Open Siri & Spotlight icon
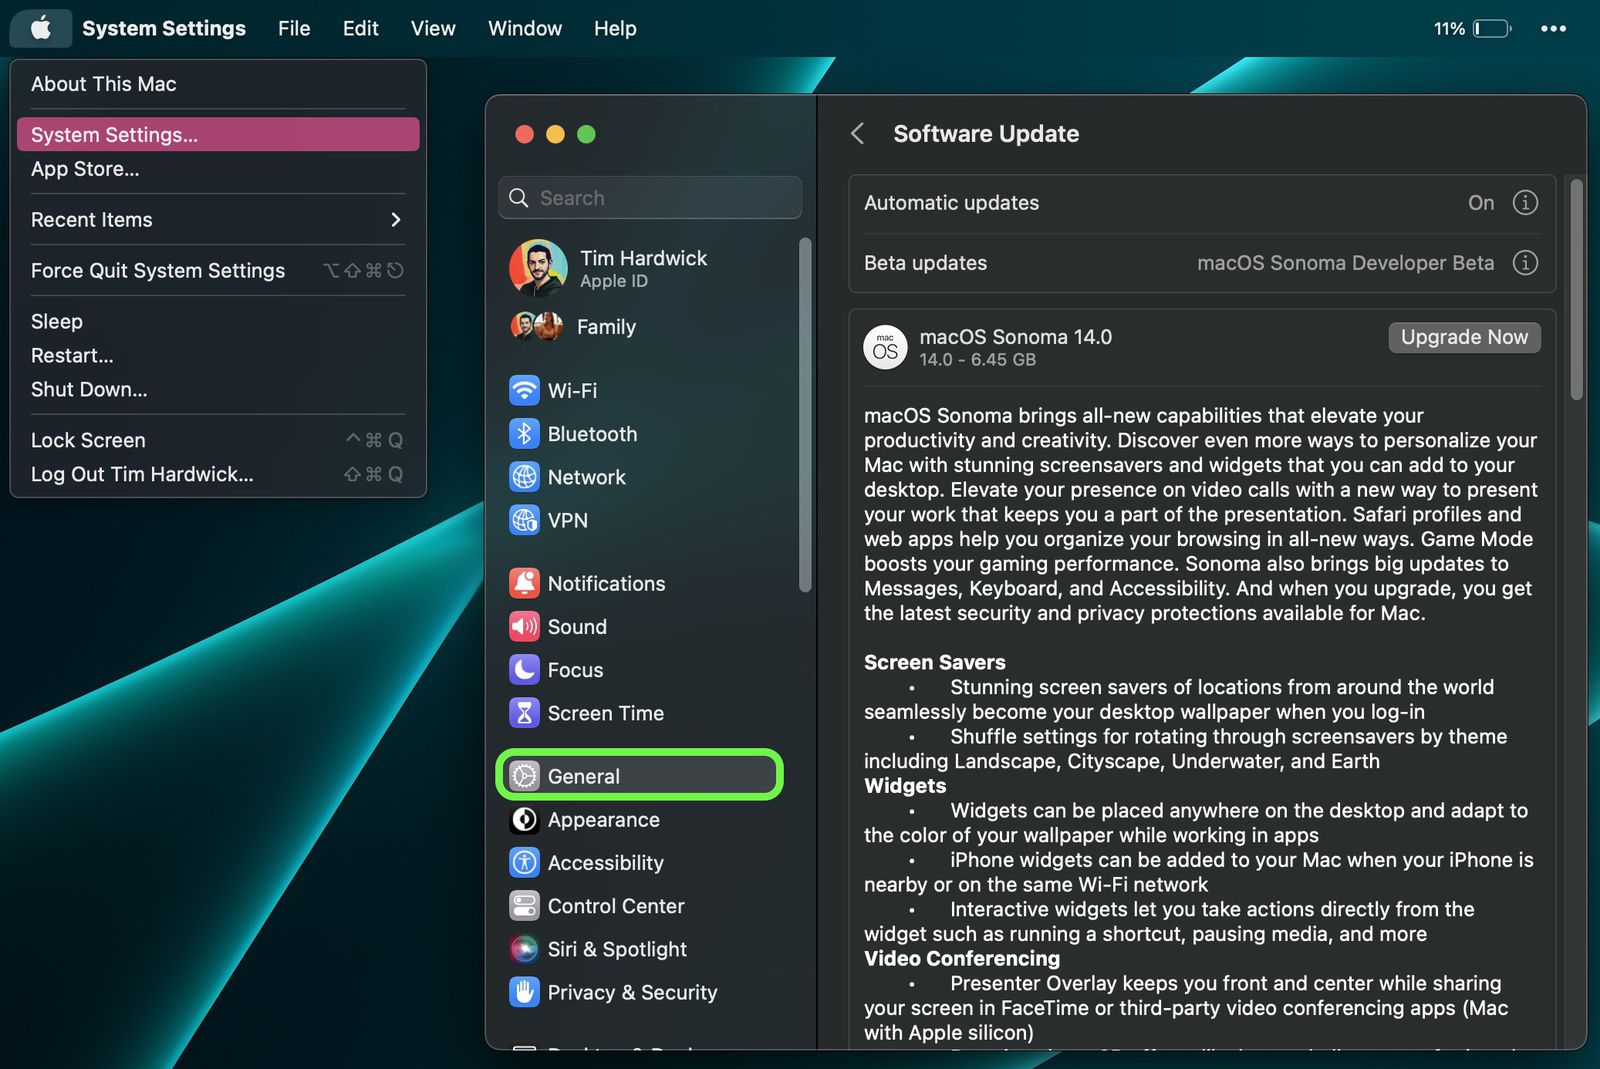This screenshot has height=1069, width=1600. [x=524, y=949]
